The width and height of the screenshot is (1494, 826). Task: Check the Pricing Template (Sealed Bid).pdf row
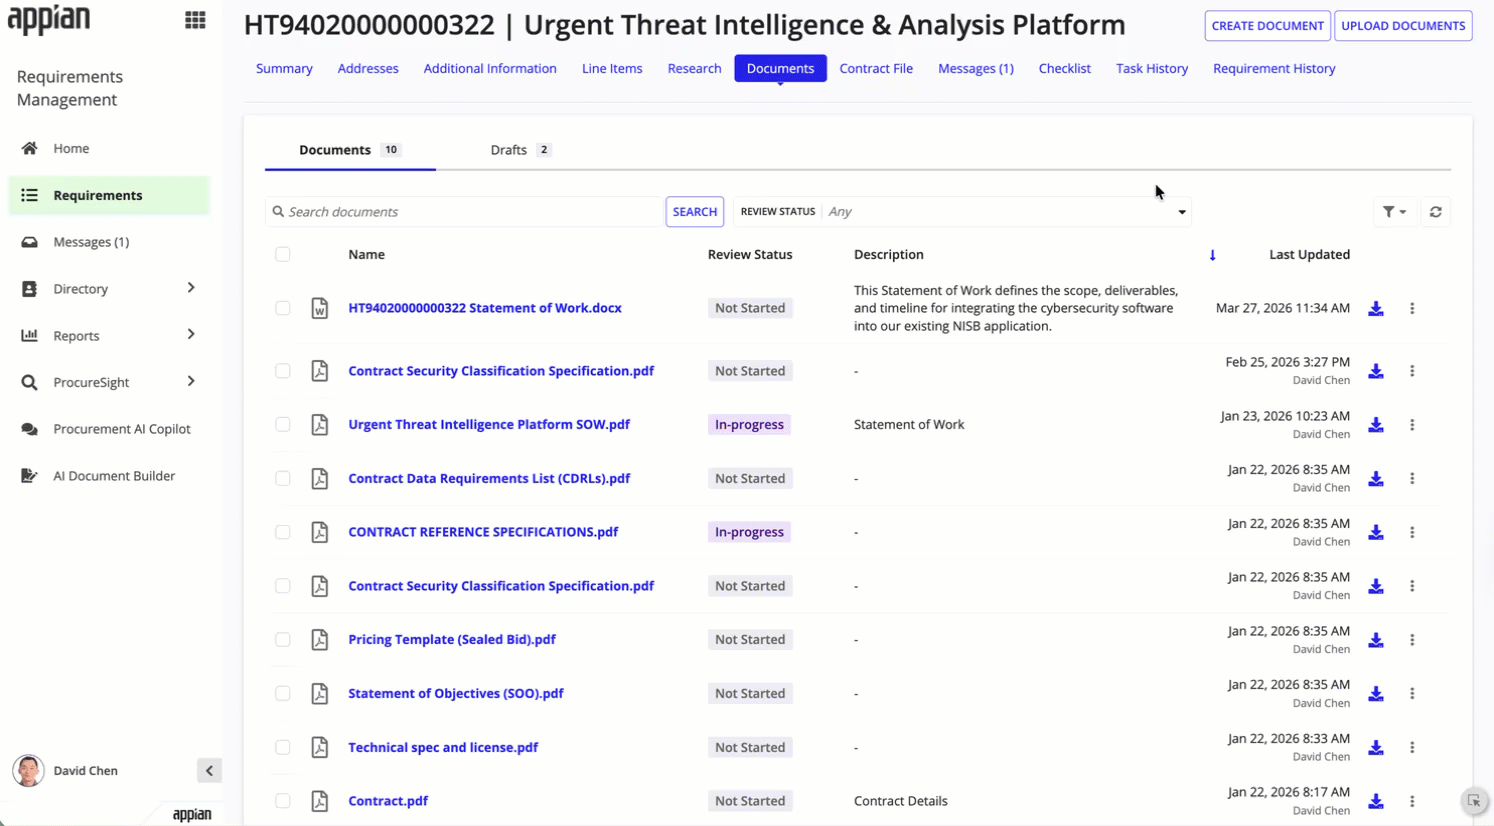click(283, 639)
